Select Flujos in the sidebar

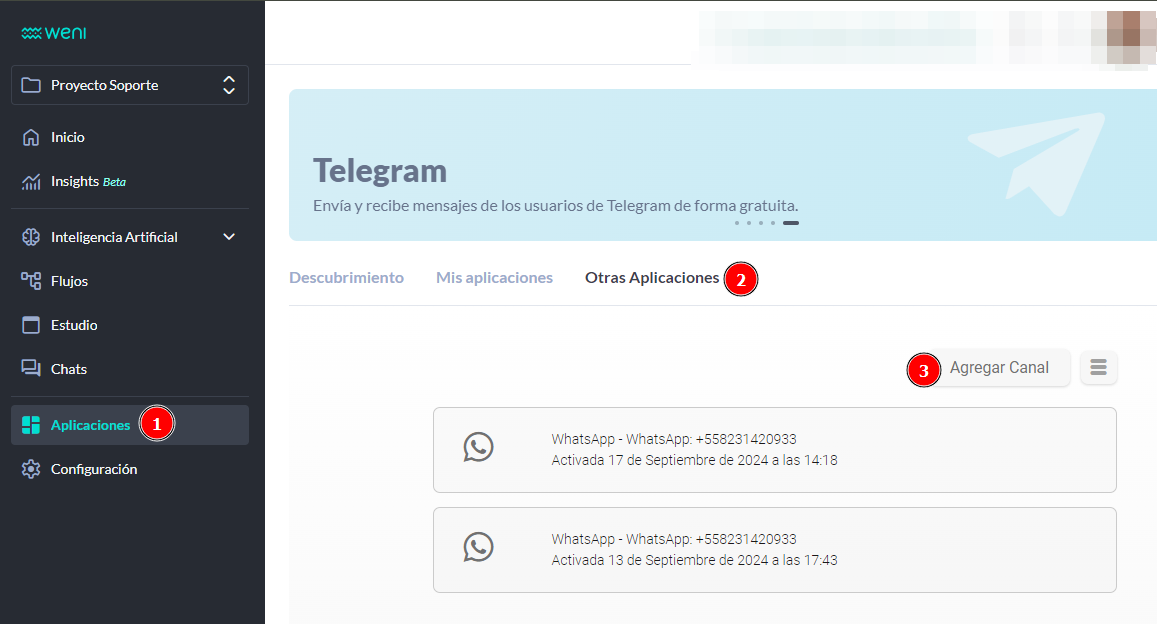[130, 281]
